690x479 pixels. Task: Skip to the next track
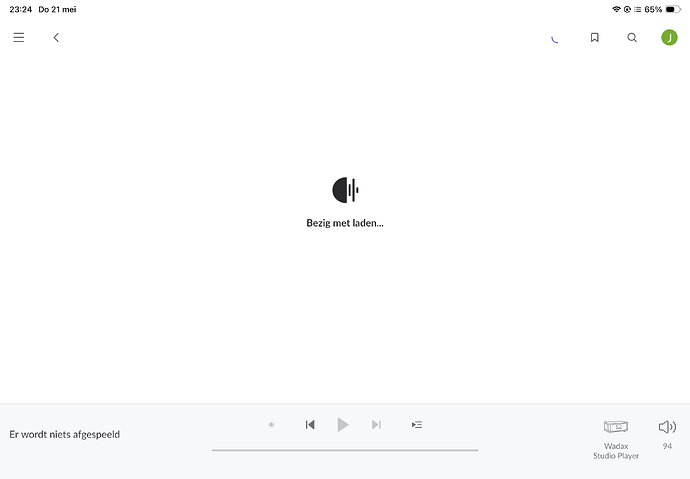[376, 424]
